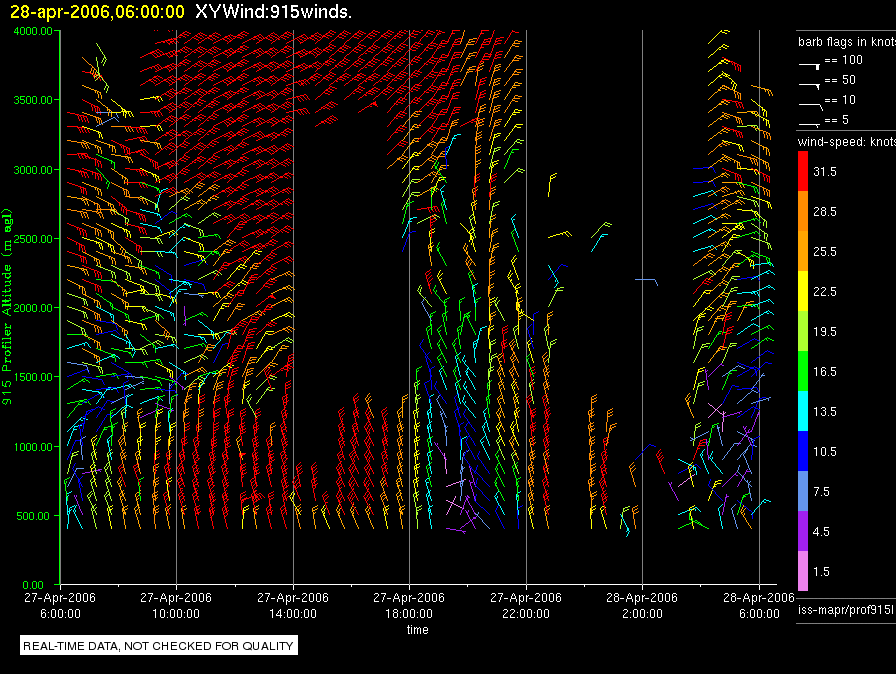
Task: Click the 3000.00 altitude axis tick label
Action: pos(33,170)
